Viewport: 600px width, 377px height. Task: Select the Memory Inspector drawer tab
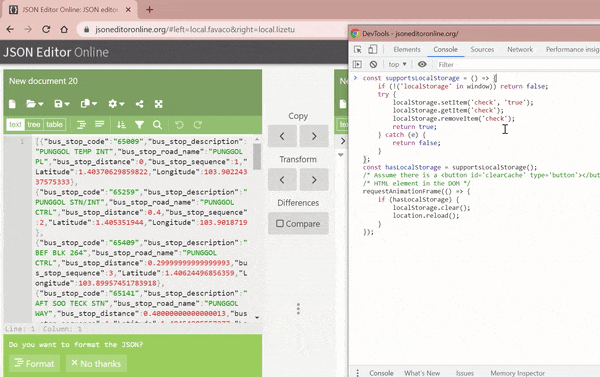(517, 372)
